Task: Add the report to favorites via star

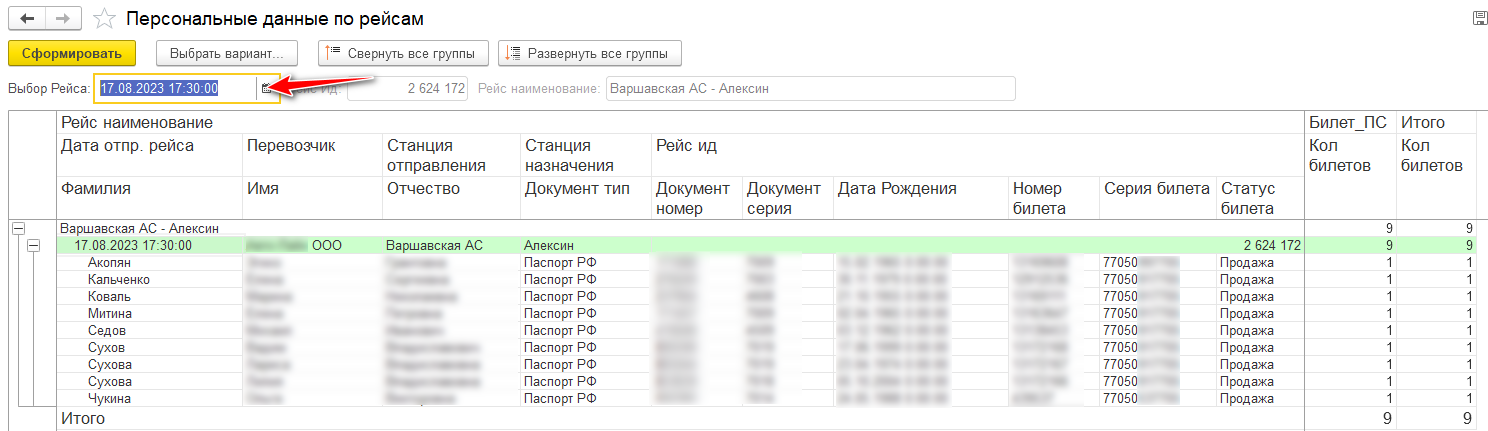Action: (102, 19)
